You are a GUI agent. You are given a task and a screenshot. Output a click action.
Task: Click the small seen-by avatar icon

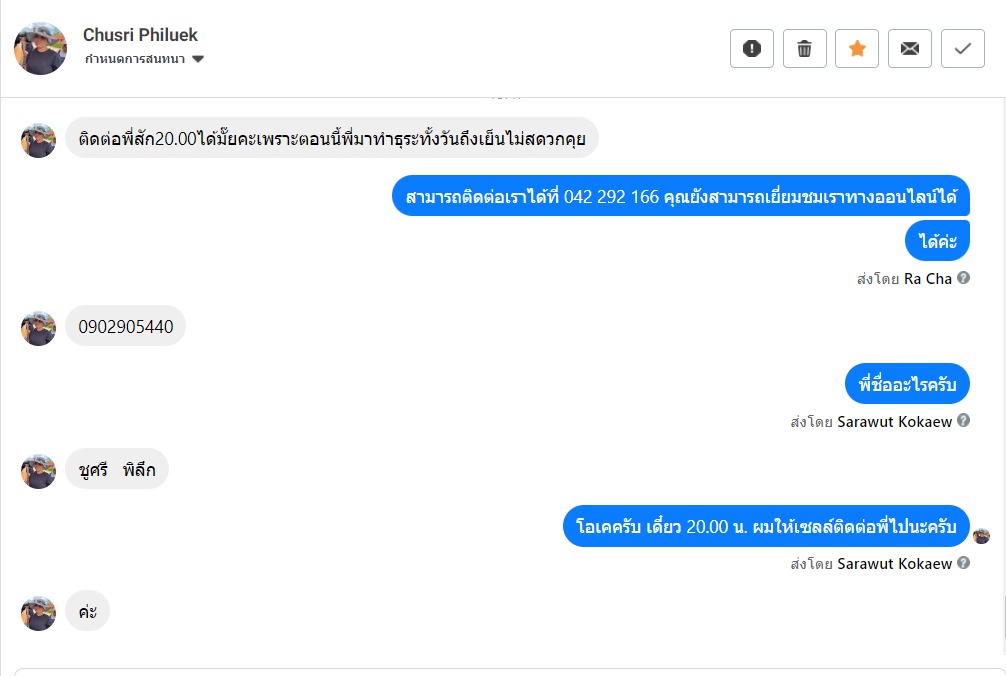(982, 536)
